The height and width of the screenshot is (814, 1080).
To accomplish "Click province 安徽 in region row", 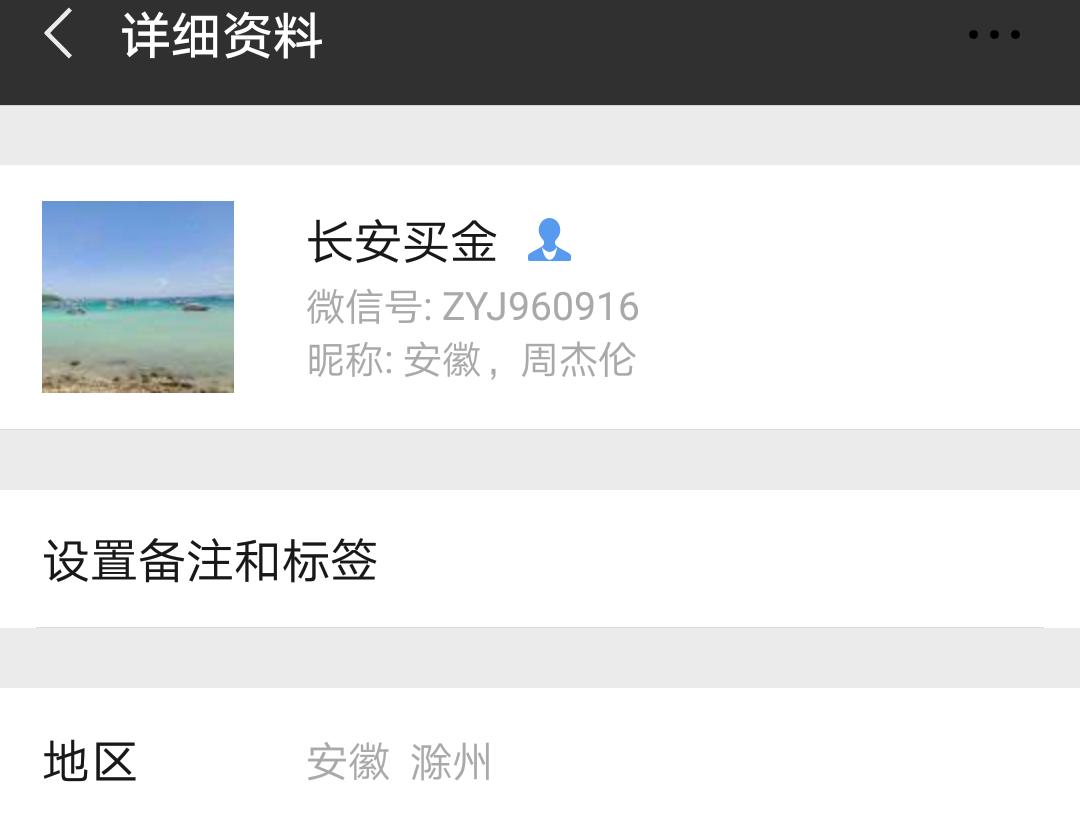I will (349, 762).
